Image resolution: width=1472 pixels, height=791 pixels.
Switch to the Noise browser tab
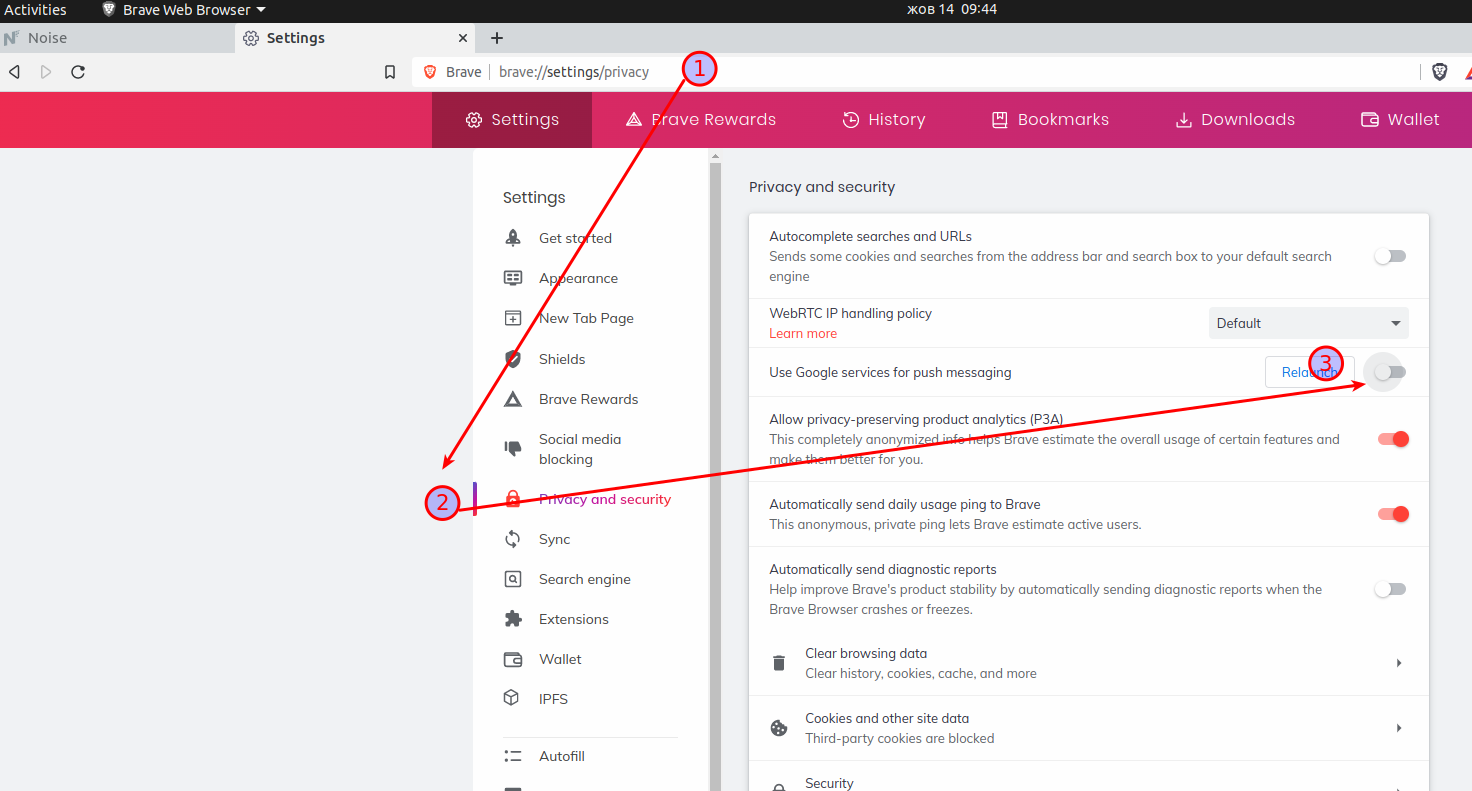118,38
